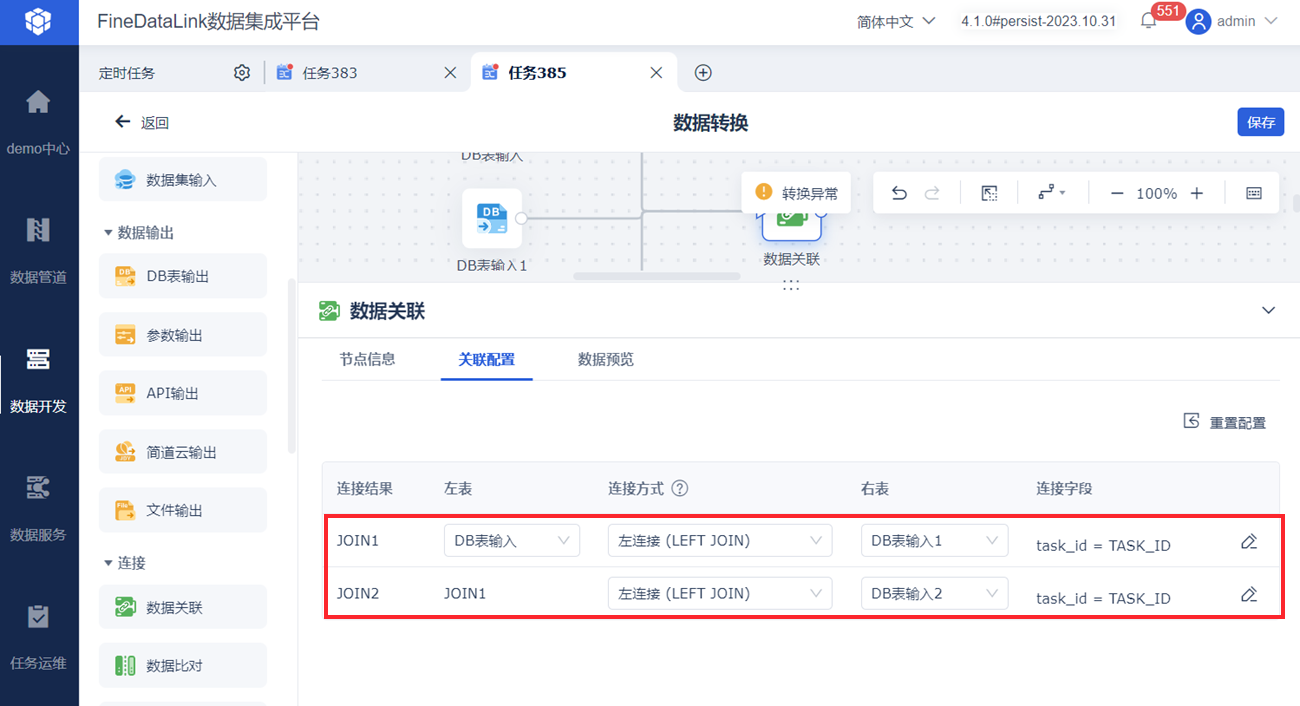Click the 转换异常 warning badge
The height and width of the screenshot is (706, 1300).
click(796, 192)
